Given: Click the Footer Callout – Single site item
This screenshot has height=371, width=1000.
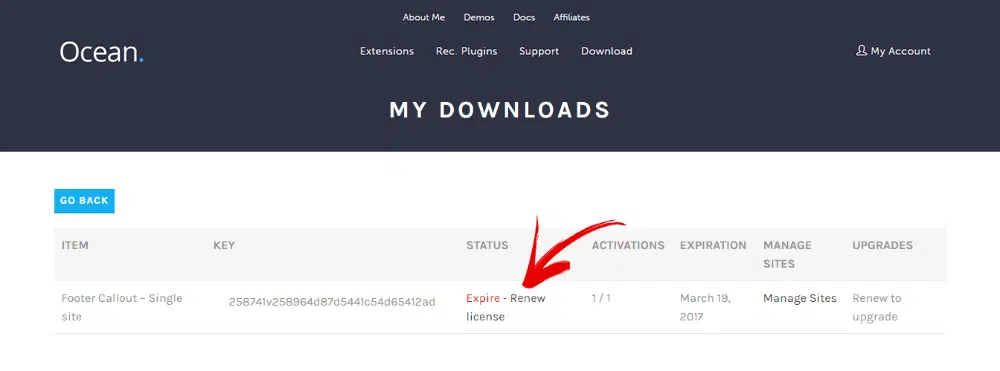Looking at the screenshot, I should point(122,307).
